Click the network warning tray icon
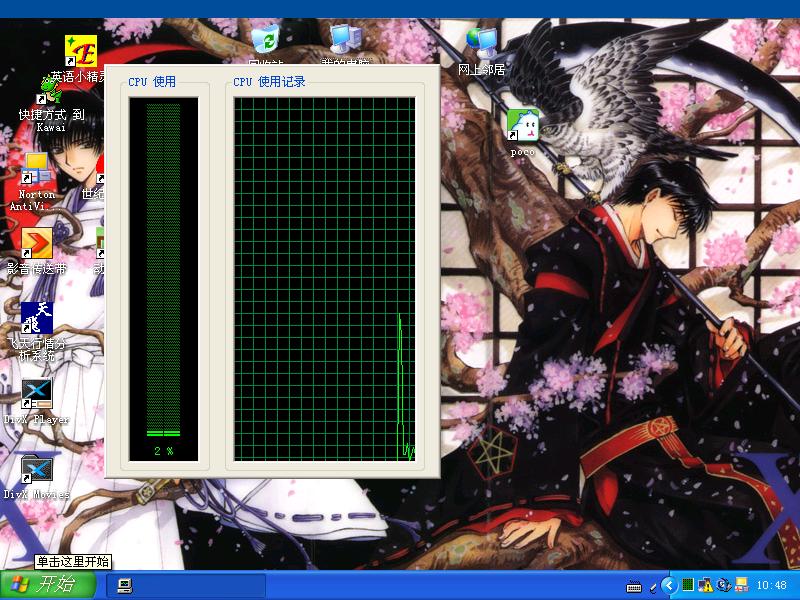Image resolution: width=800 pixels, height=600 pixels. [706, 585]
